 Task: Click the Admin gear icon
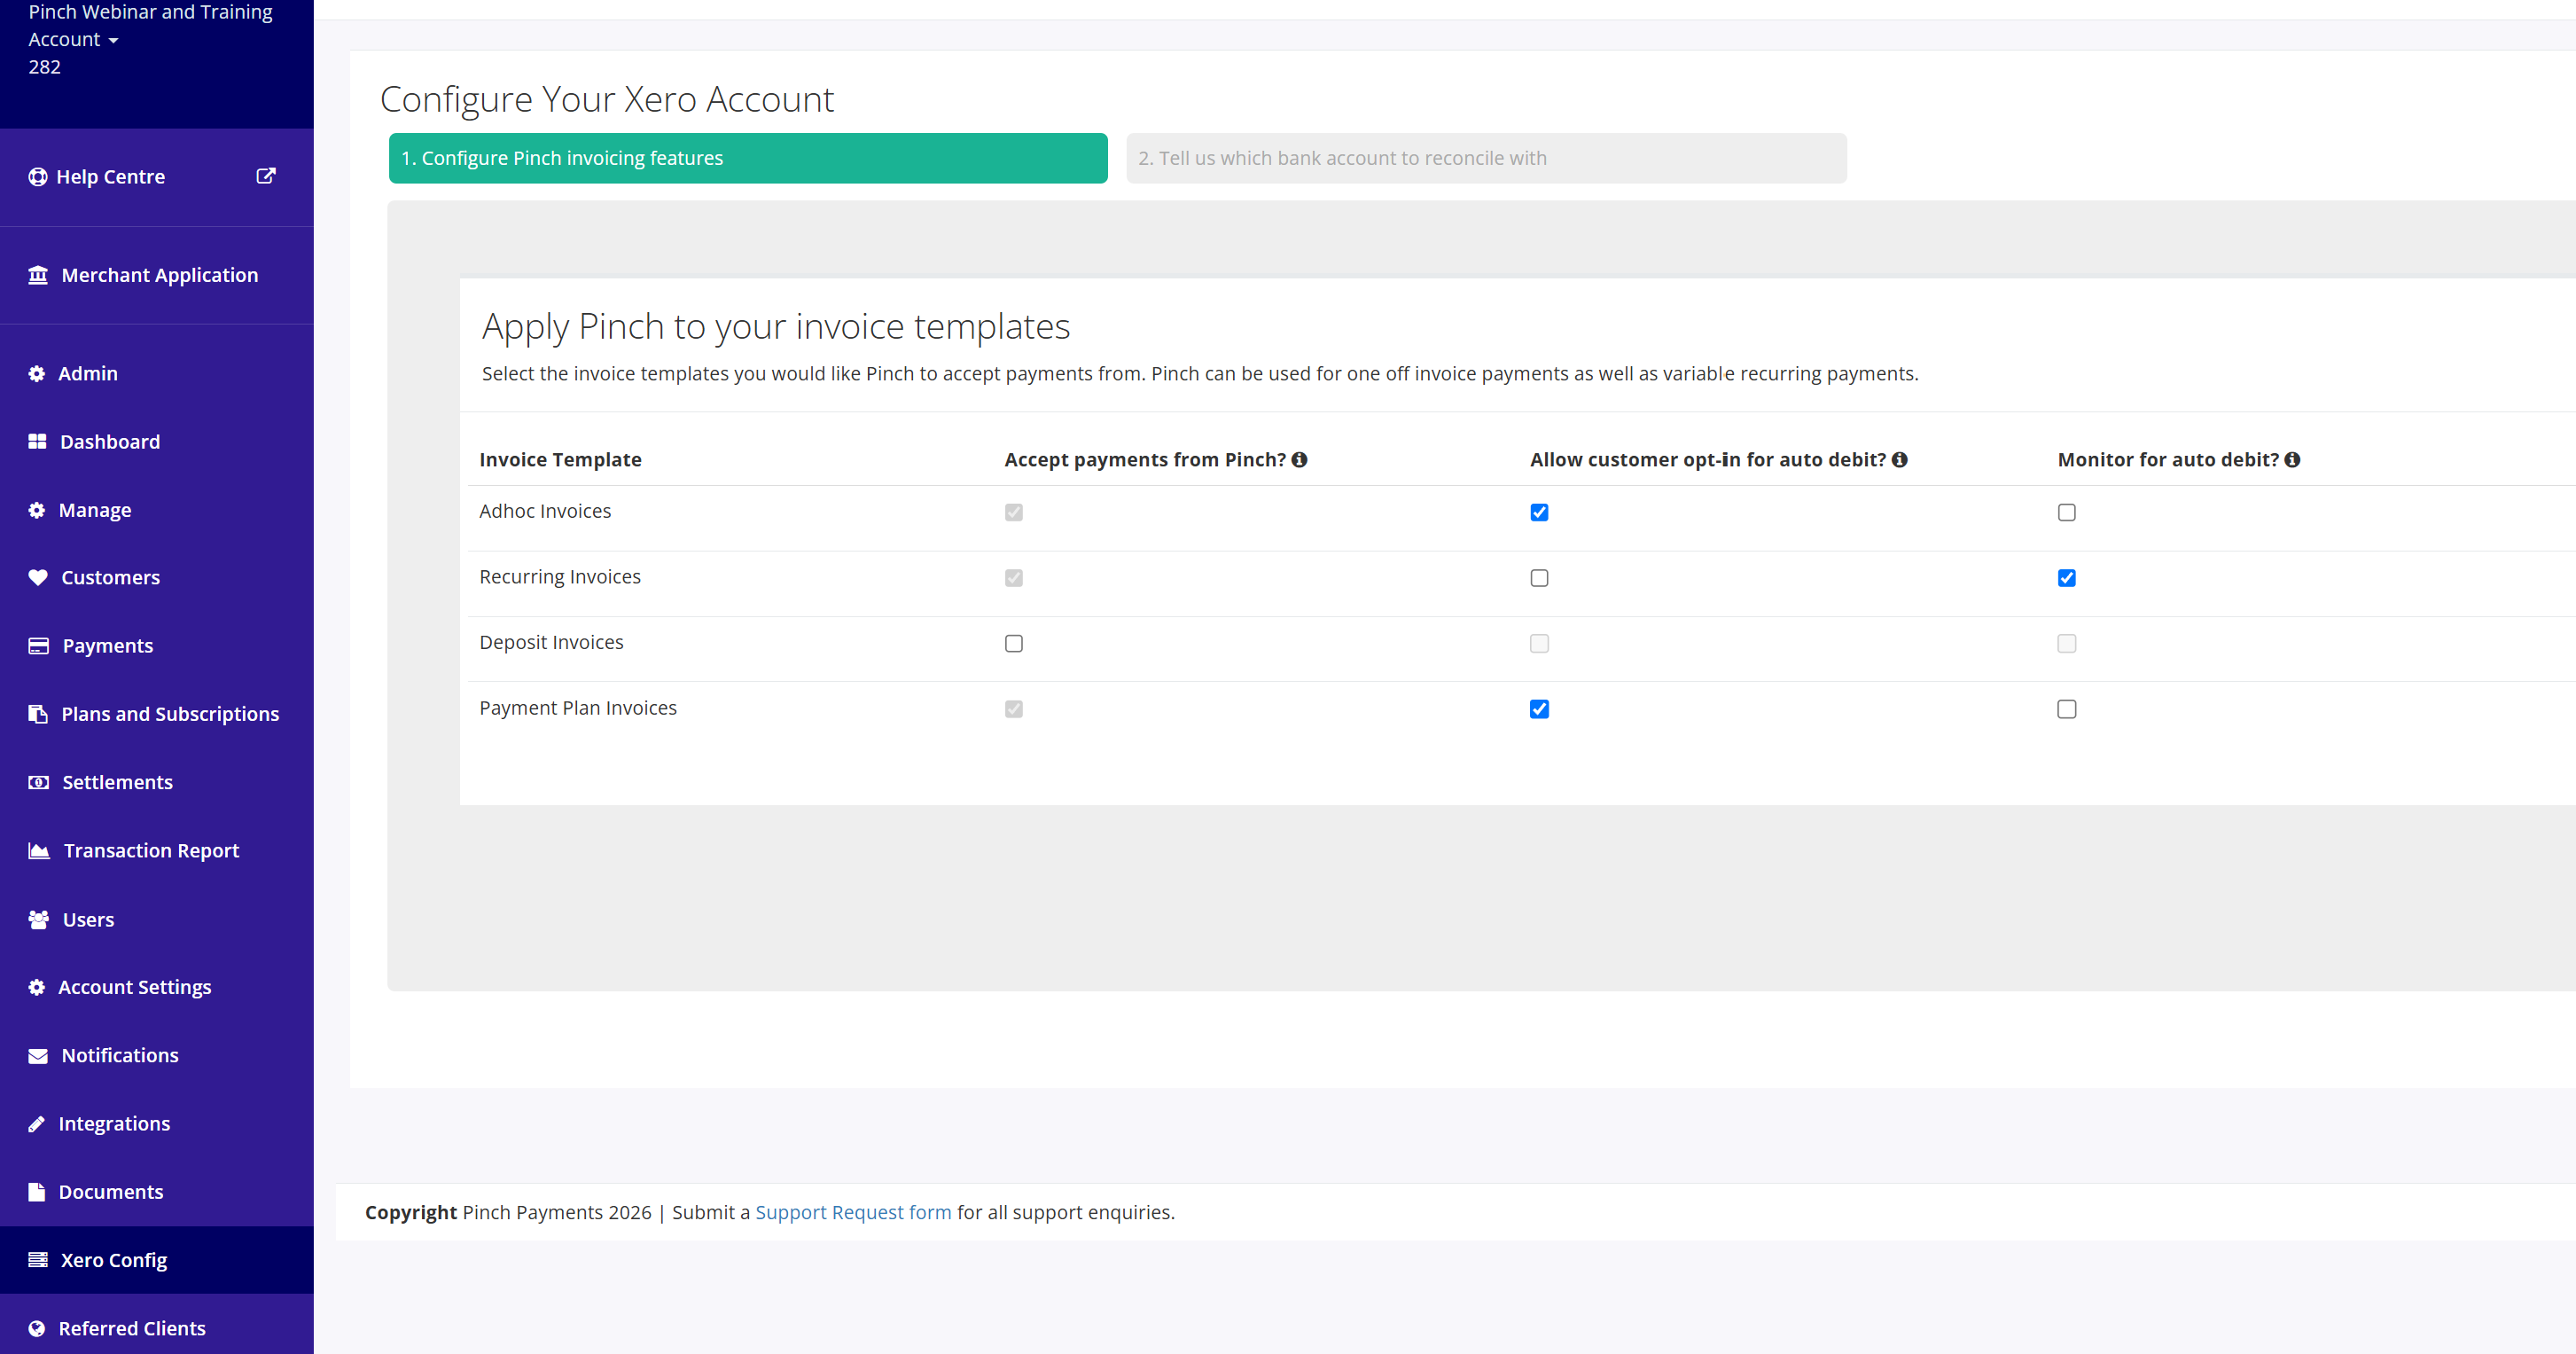click(37, 374)
